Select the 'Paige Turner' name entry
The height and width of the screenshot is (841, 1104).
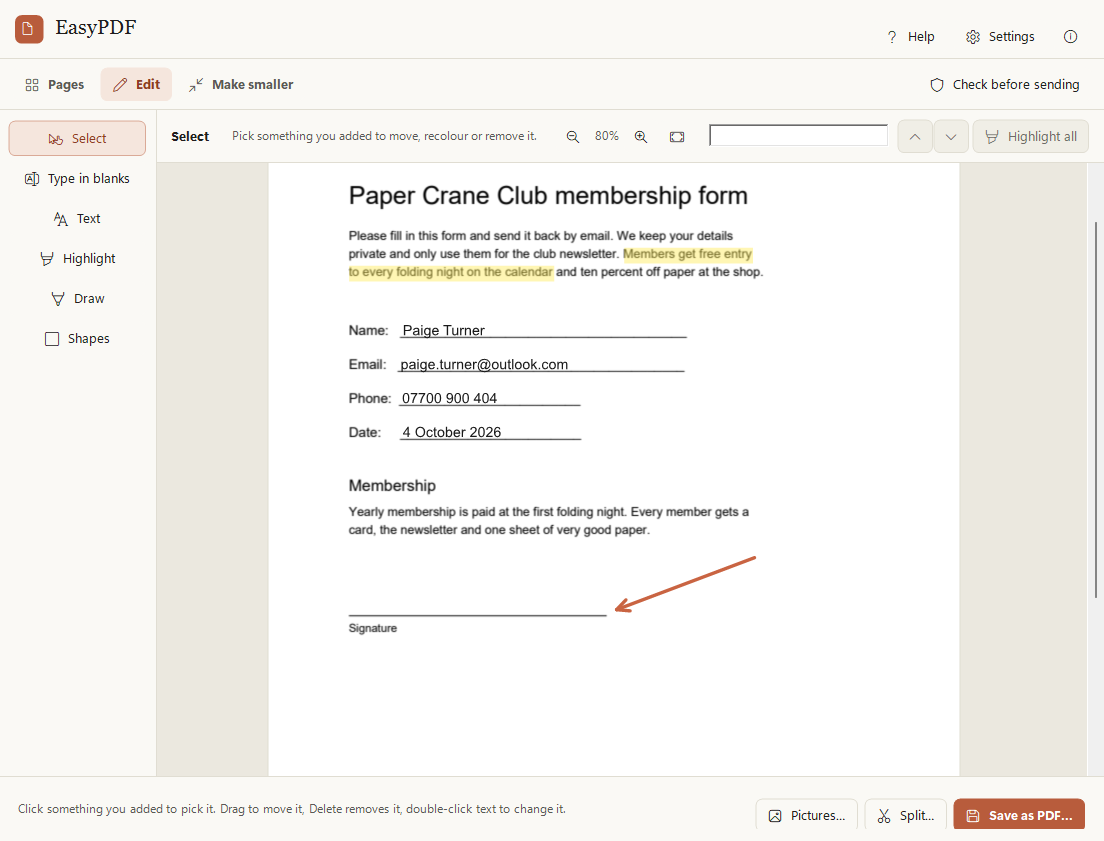coord(444,330)
